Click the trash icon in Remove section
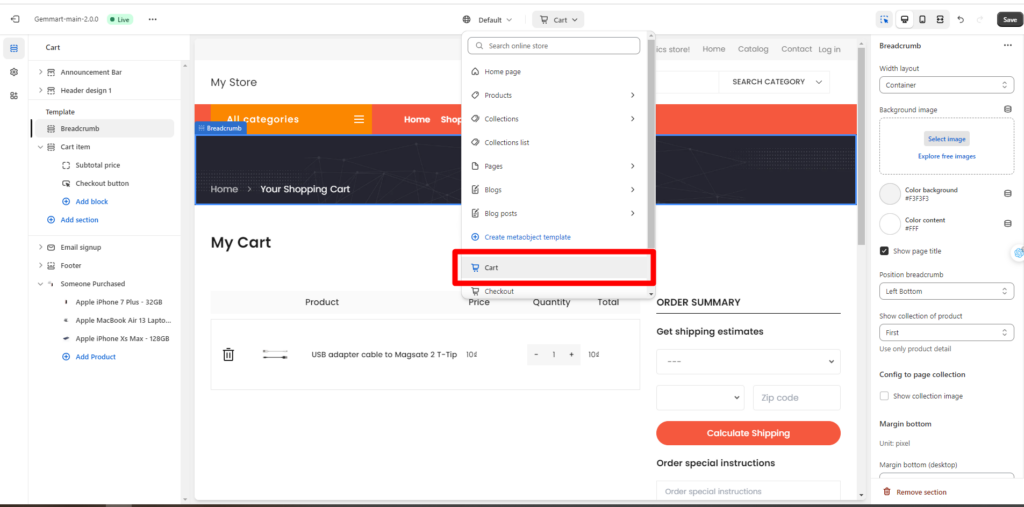Viewport: 1024px width, 507px height. pos(886,492)
